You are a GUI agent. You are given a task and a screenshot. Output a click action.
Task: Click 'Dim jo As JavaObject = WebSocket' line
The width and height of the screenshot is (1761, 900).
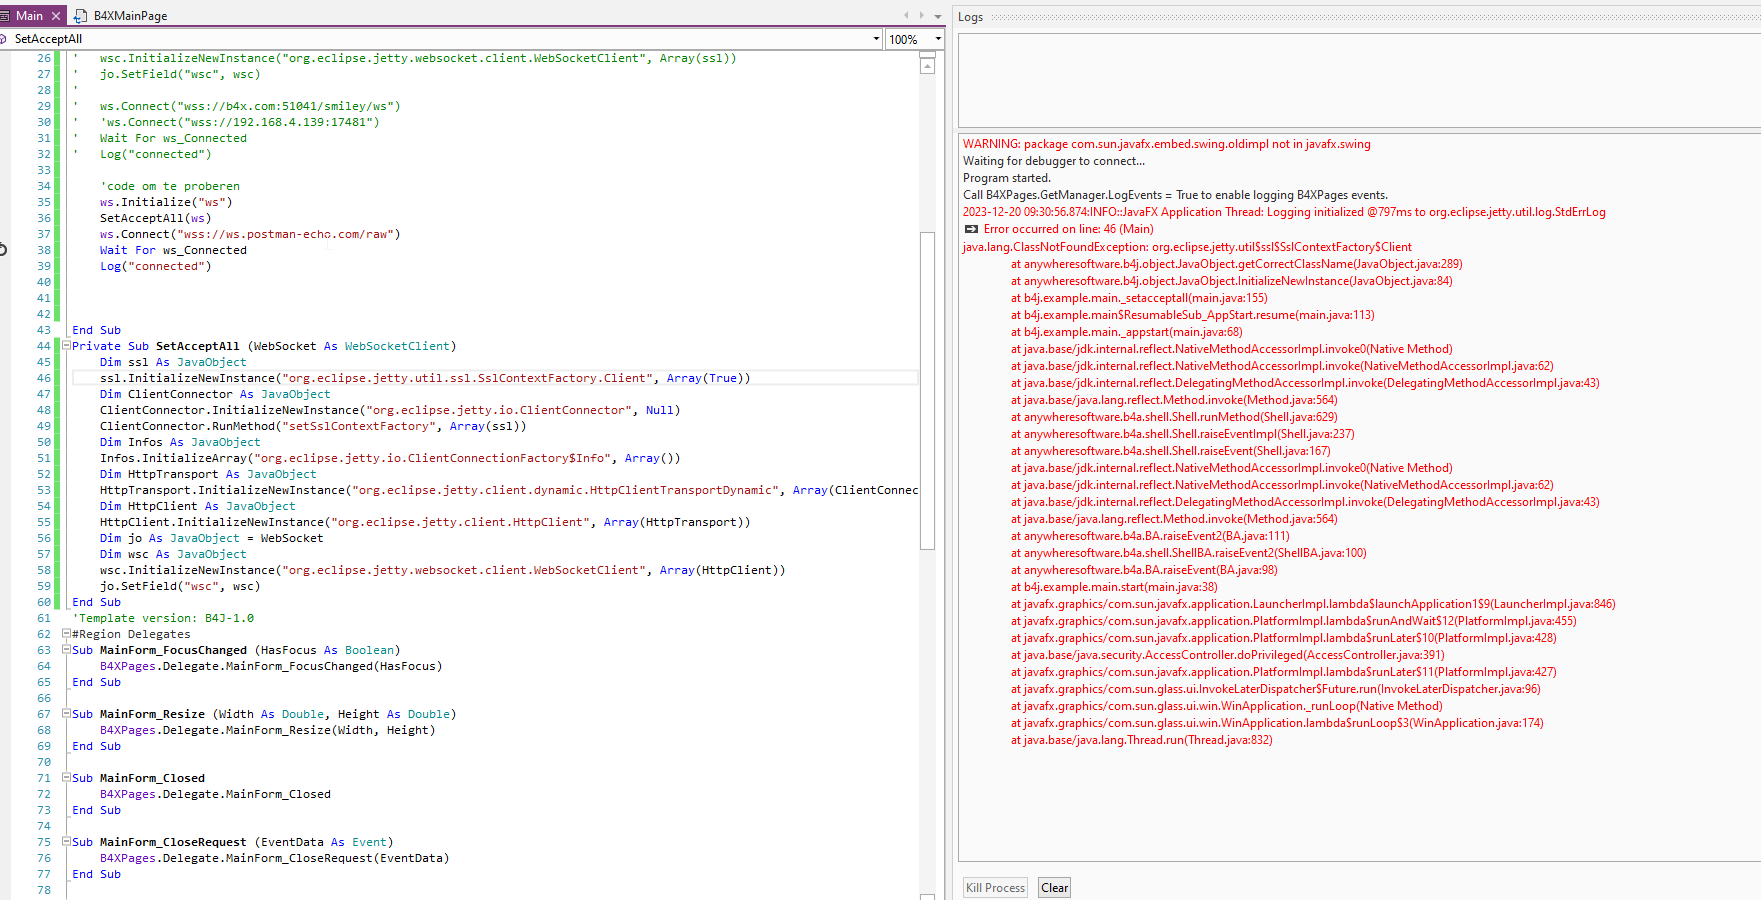tap(212, 538)
